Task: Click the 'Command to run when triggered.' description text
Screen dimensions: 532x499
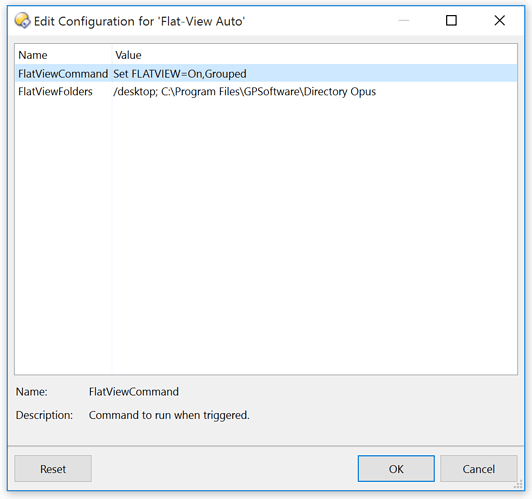Action: (x=169, y=415)
